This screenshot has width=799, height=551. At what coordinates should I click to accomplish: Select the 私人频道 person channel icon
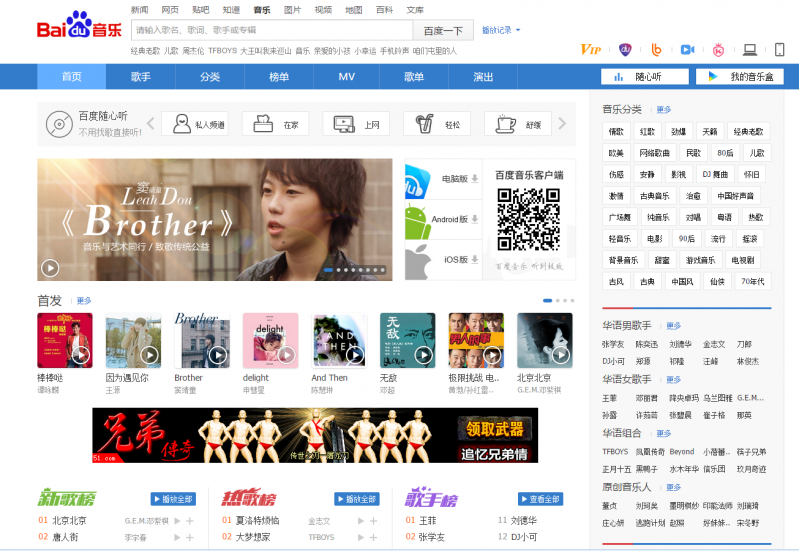[181, 124]
